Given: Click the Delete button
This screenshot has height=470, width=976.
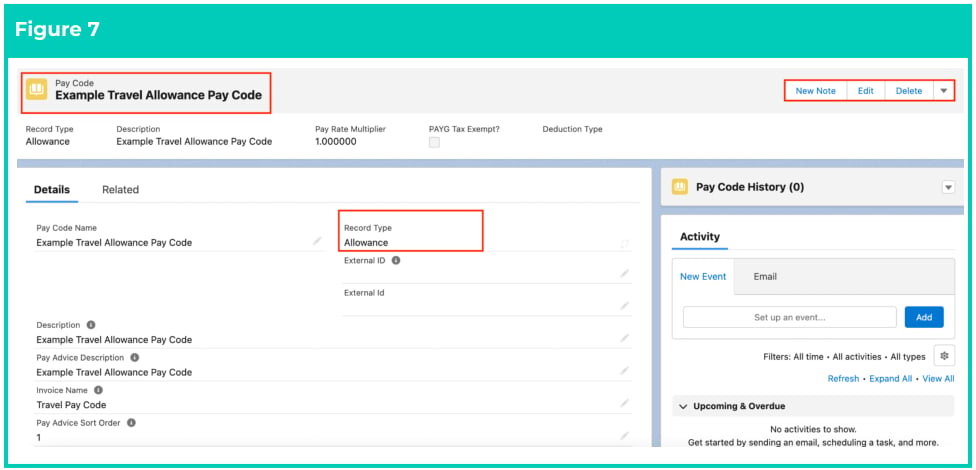Looking at the screenshot, I should click(909, 91).
